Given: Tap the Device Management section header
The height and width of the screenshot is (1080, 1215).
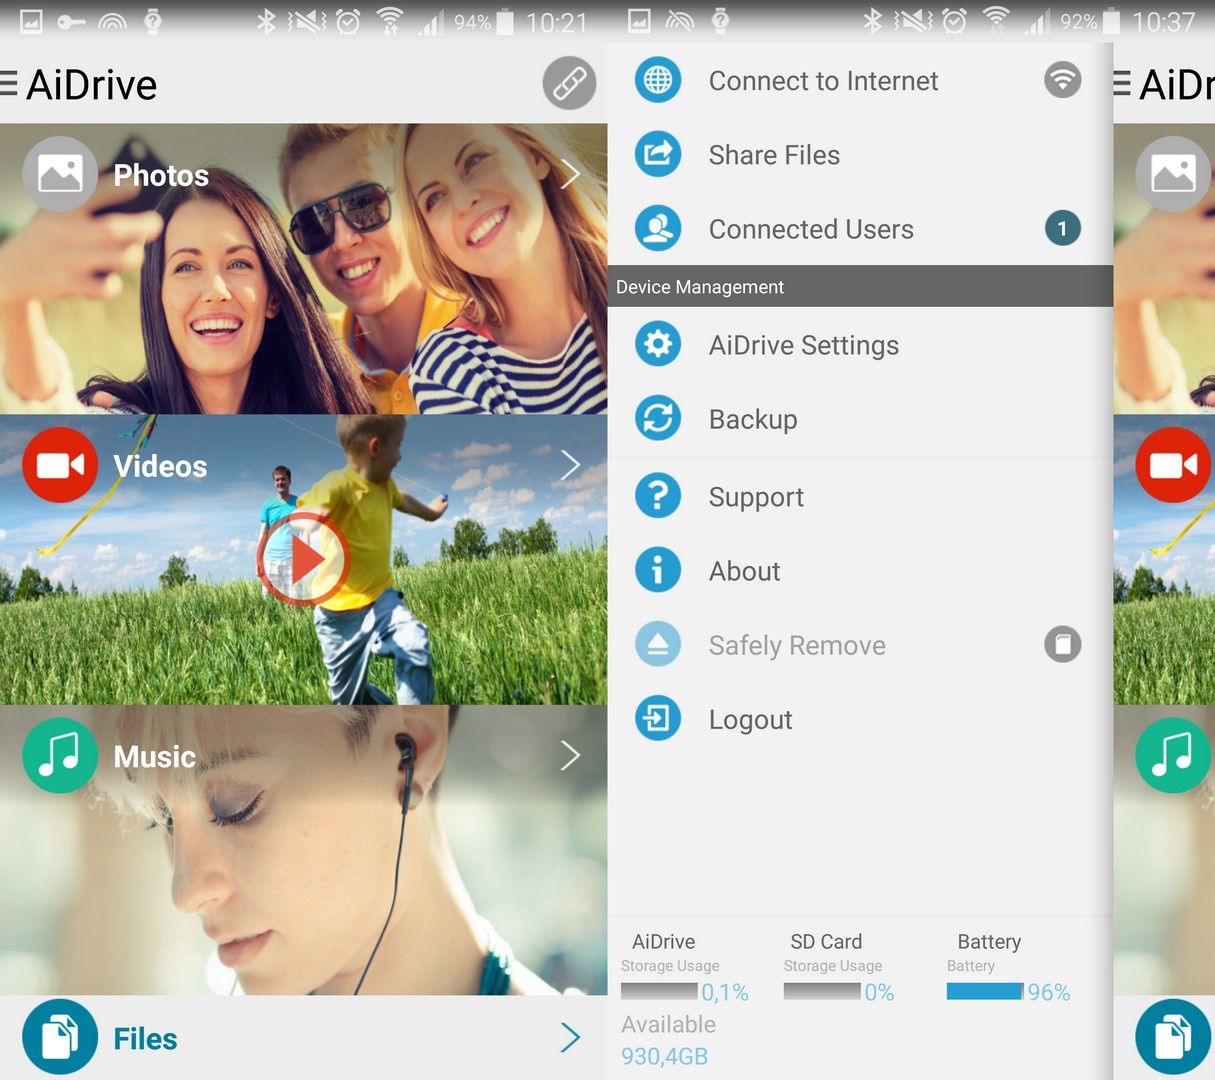Looking at the screenshot, I should click(x=860, y=286).
